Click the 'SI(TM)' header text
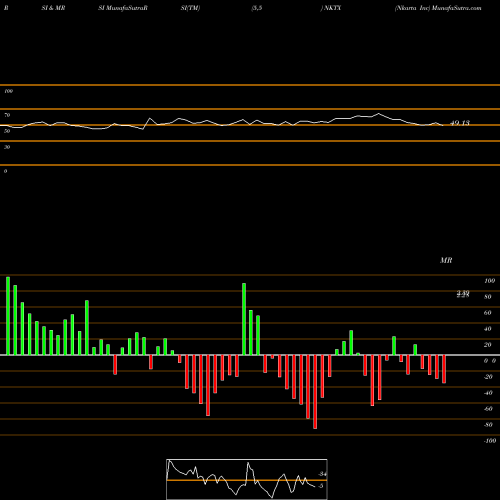Image resolution: width=500 pixels, height=500 pixels. [x=190, y=8]
